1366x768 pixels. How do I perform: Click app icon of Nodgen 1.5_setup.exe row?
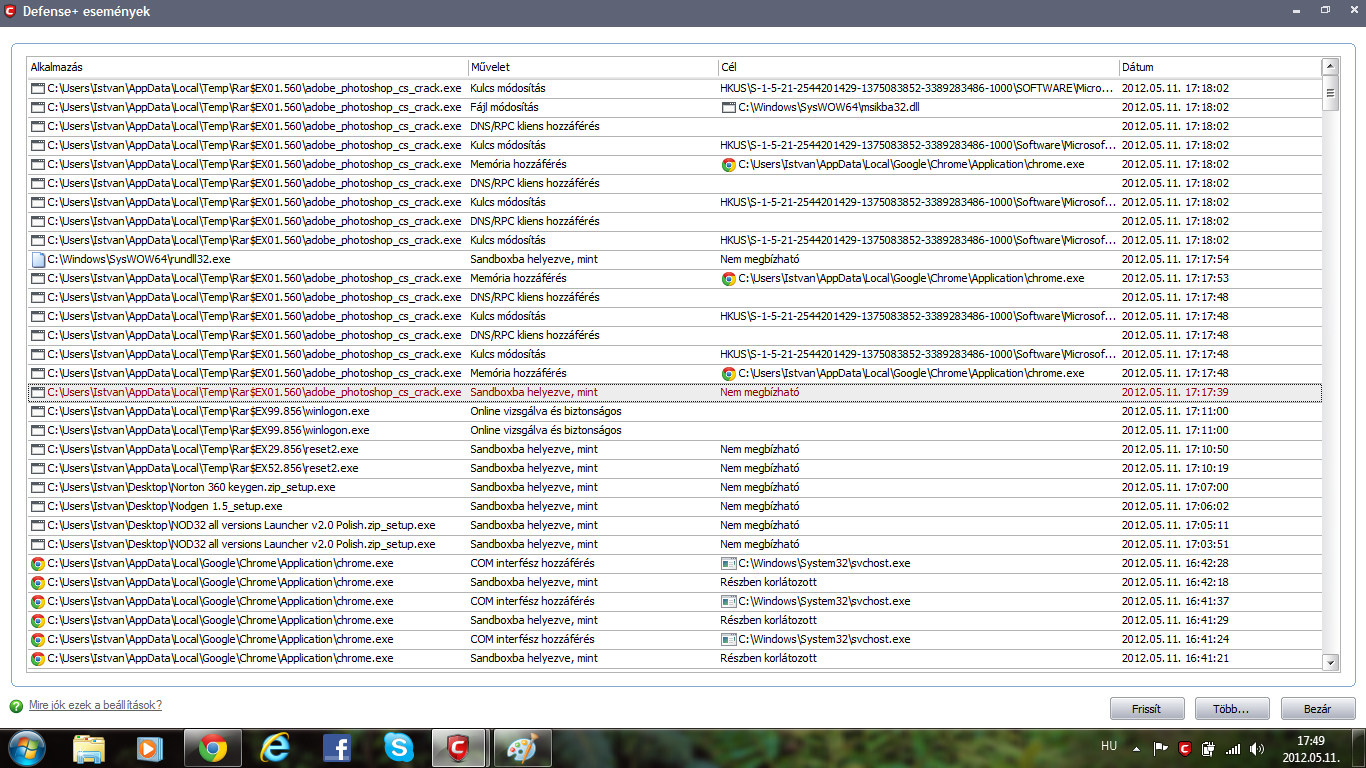tap(38, 506)
